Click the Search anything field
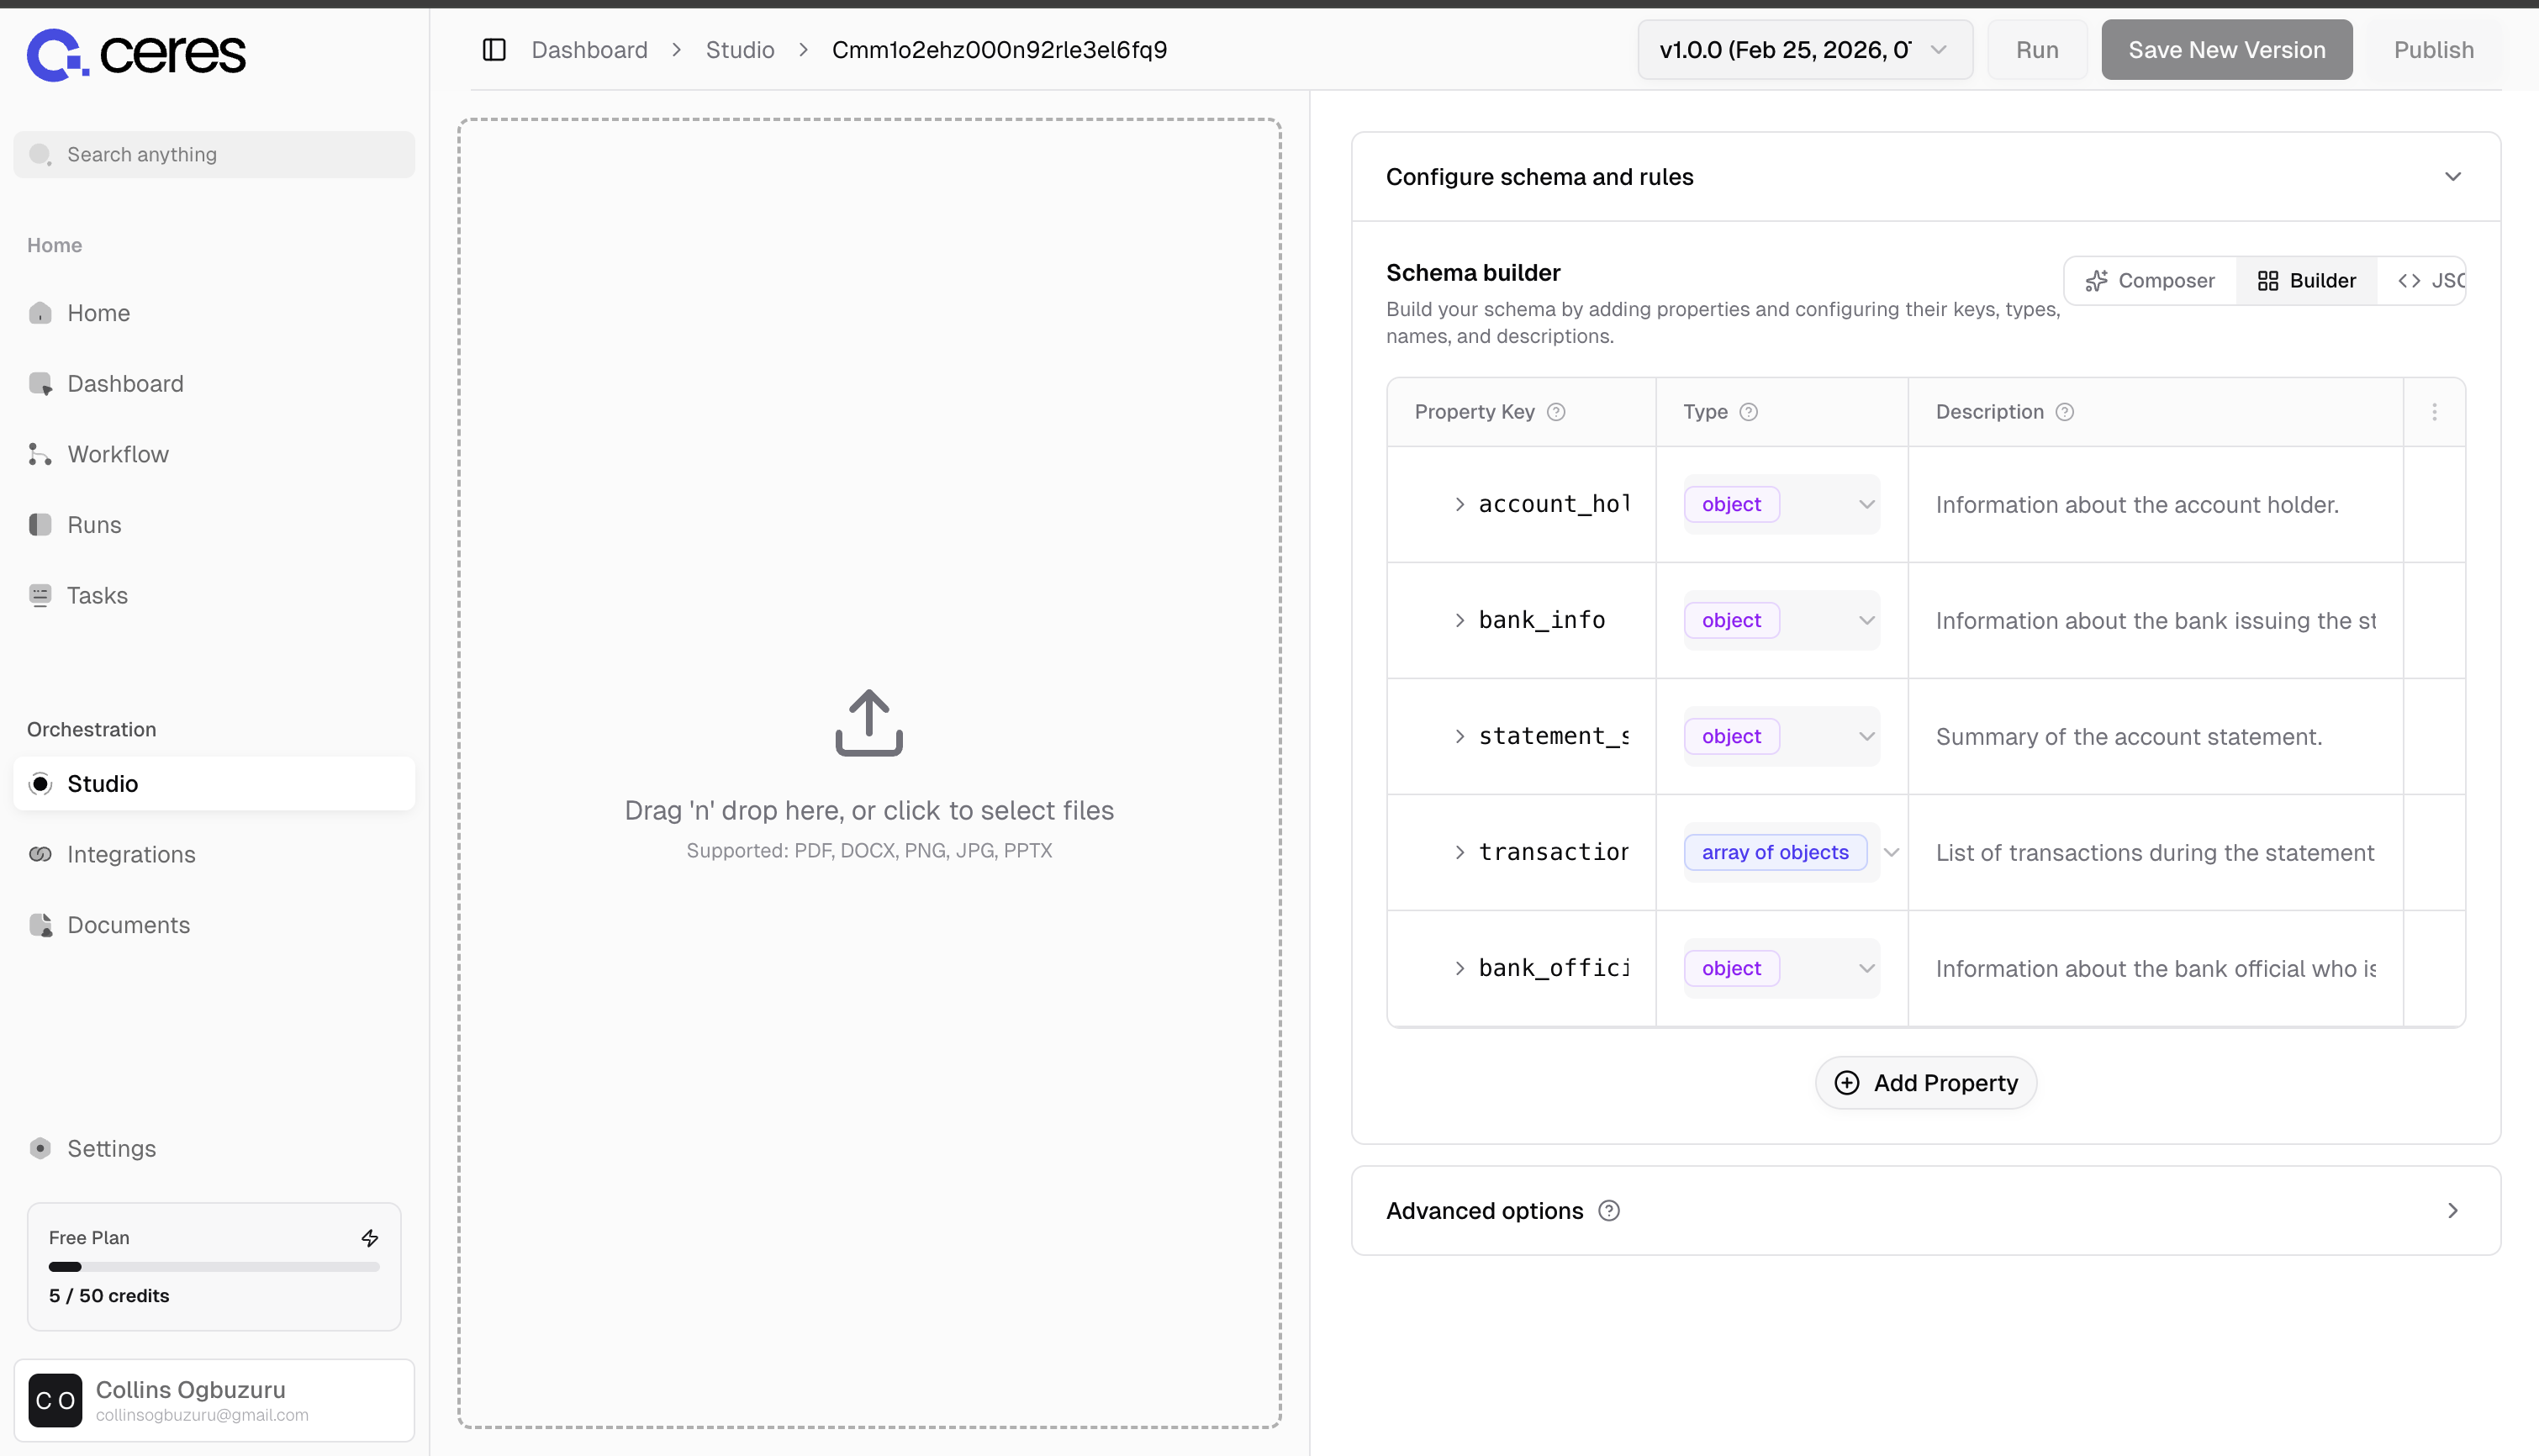Screen dimensions: 2539x1456 [x=214, y=155]
